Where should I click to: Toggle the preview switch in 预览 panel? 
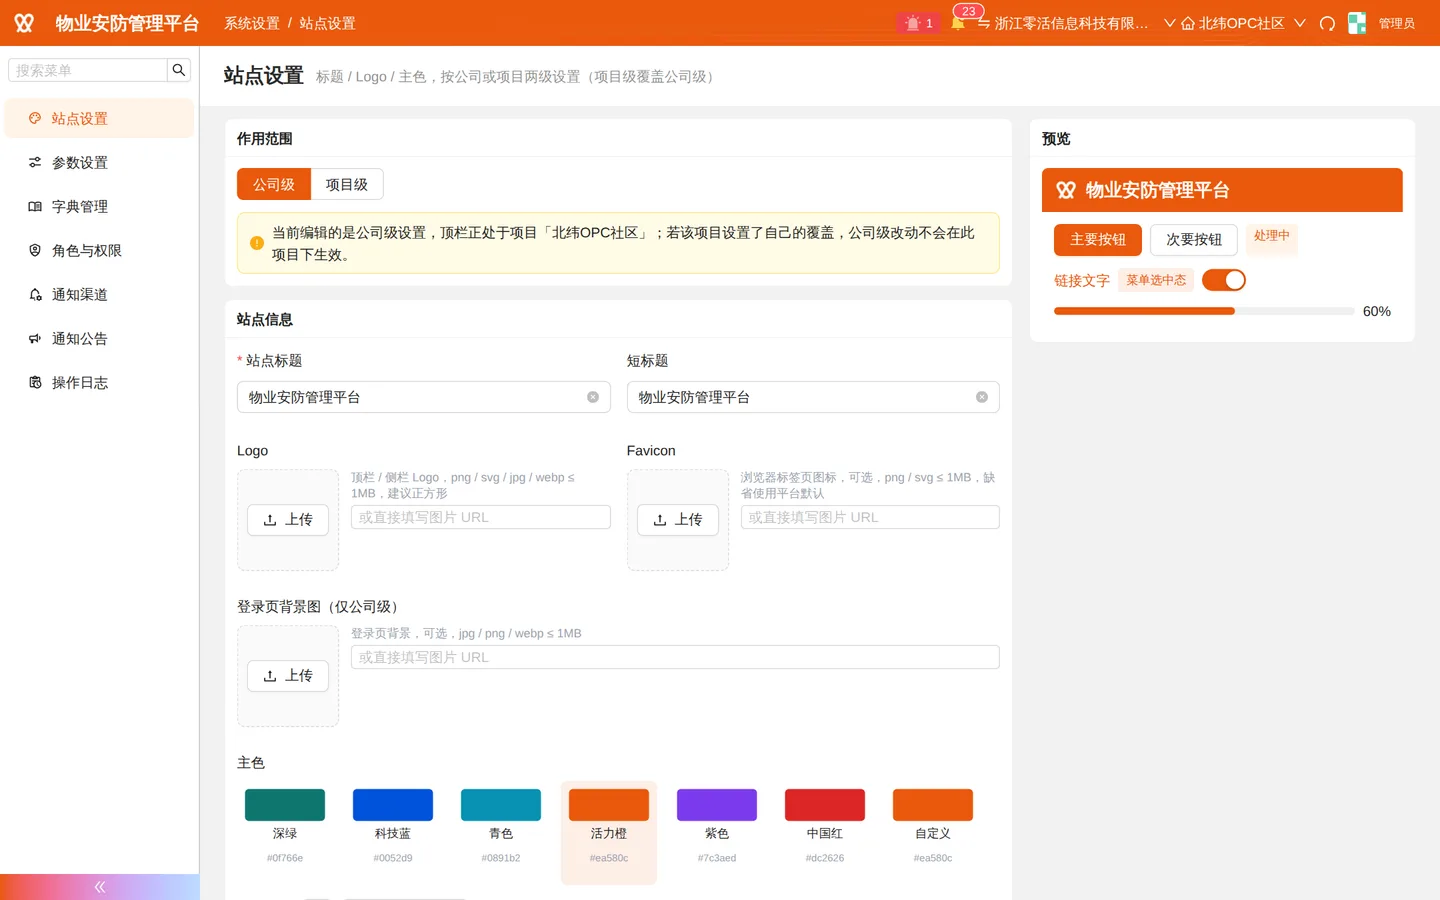[1224, 280]
